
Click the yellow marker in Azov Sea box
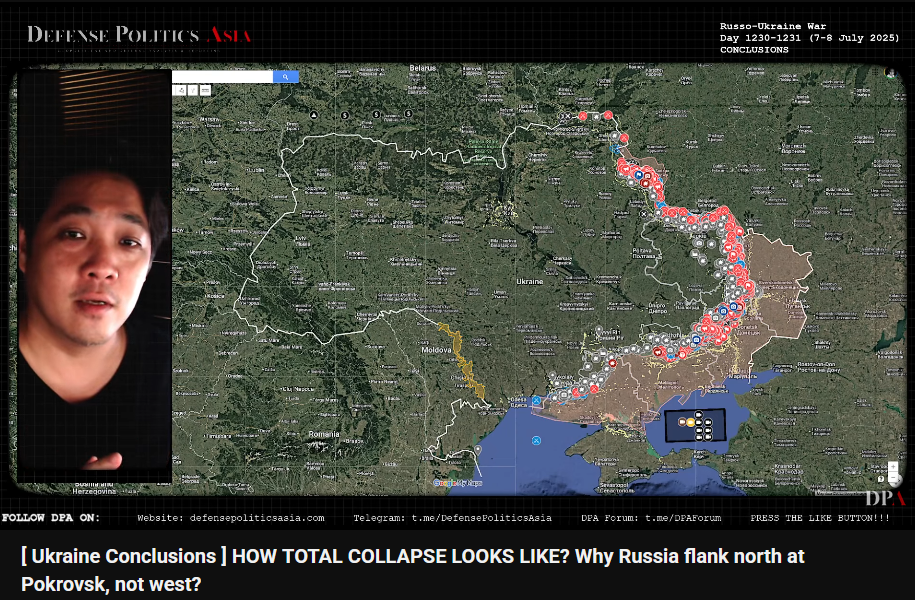point(691,423)
